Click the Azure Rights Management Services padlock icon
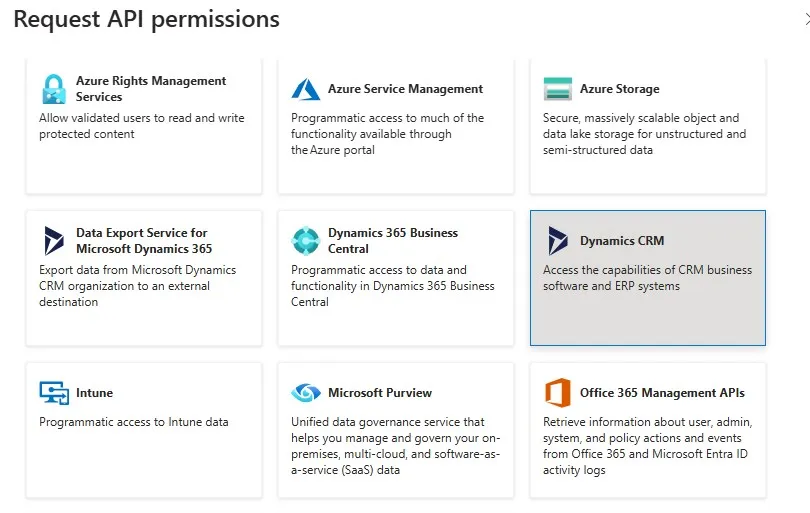This screenshot has height=513, width=810. click(x=54, y=89)
